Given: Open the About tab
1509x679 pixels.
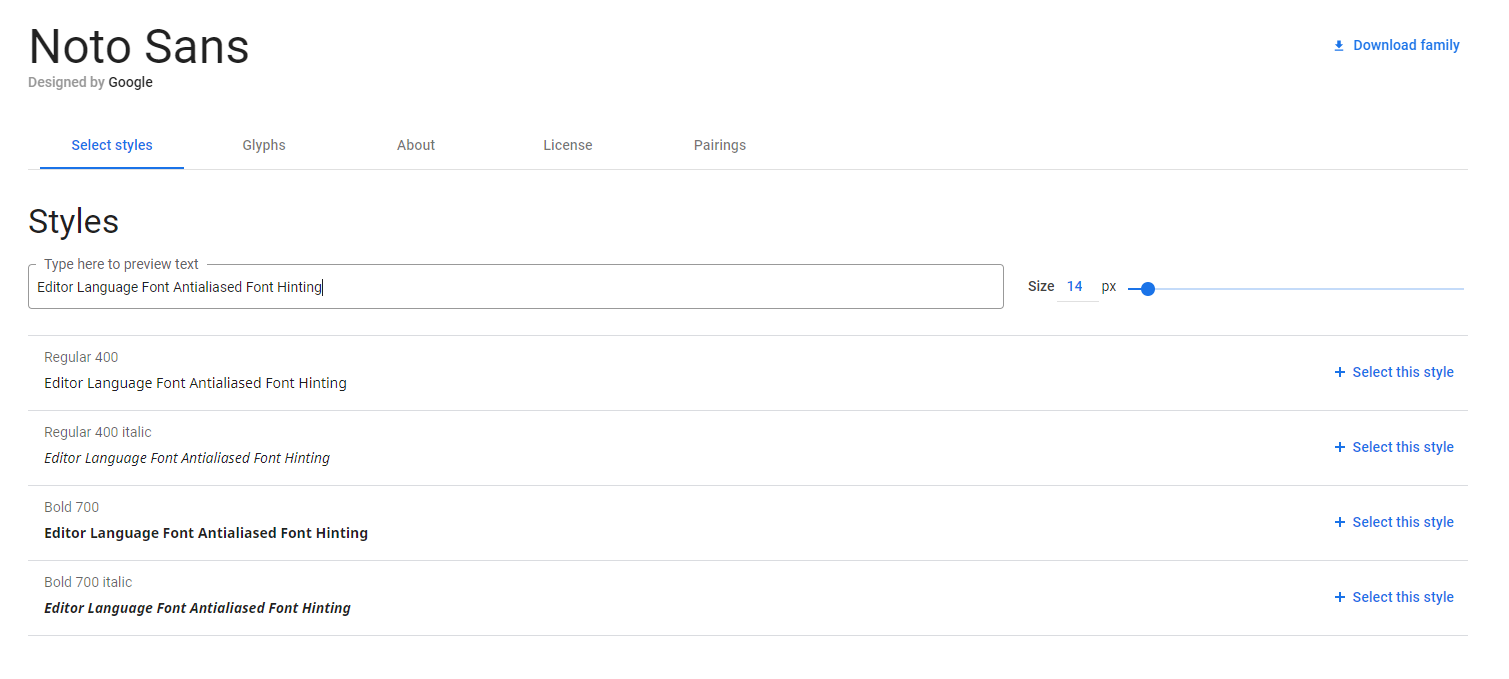Looking at the screenshot, I should [x=416, y=145].
